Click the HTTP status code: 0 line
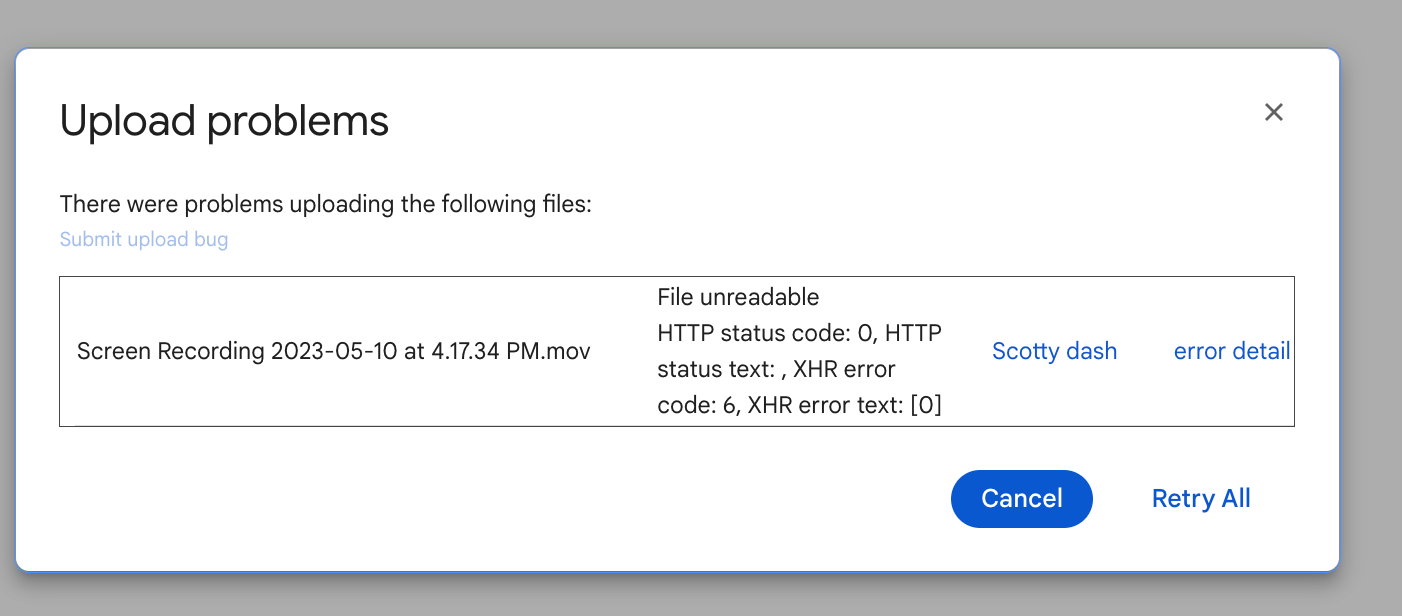This screenshot has height=616, width=1402. [799, 333]
